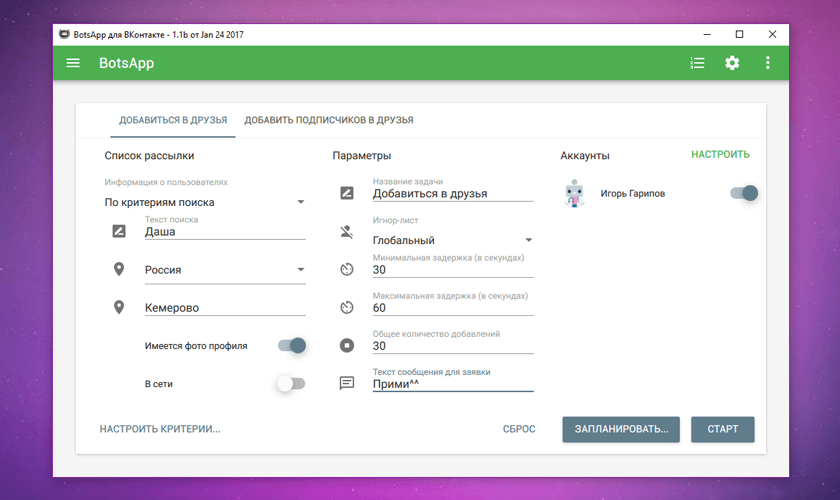The height and width of the screenshot is (500, 840).
Task: Click the stop-circle icon for total additions
Action: coord(347,345)
